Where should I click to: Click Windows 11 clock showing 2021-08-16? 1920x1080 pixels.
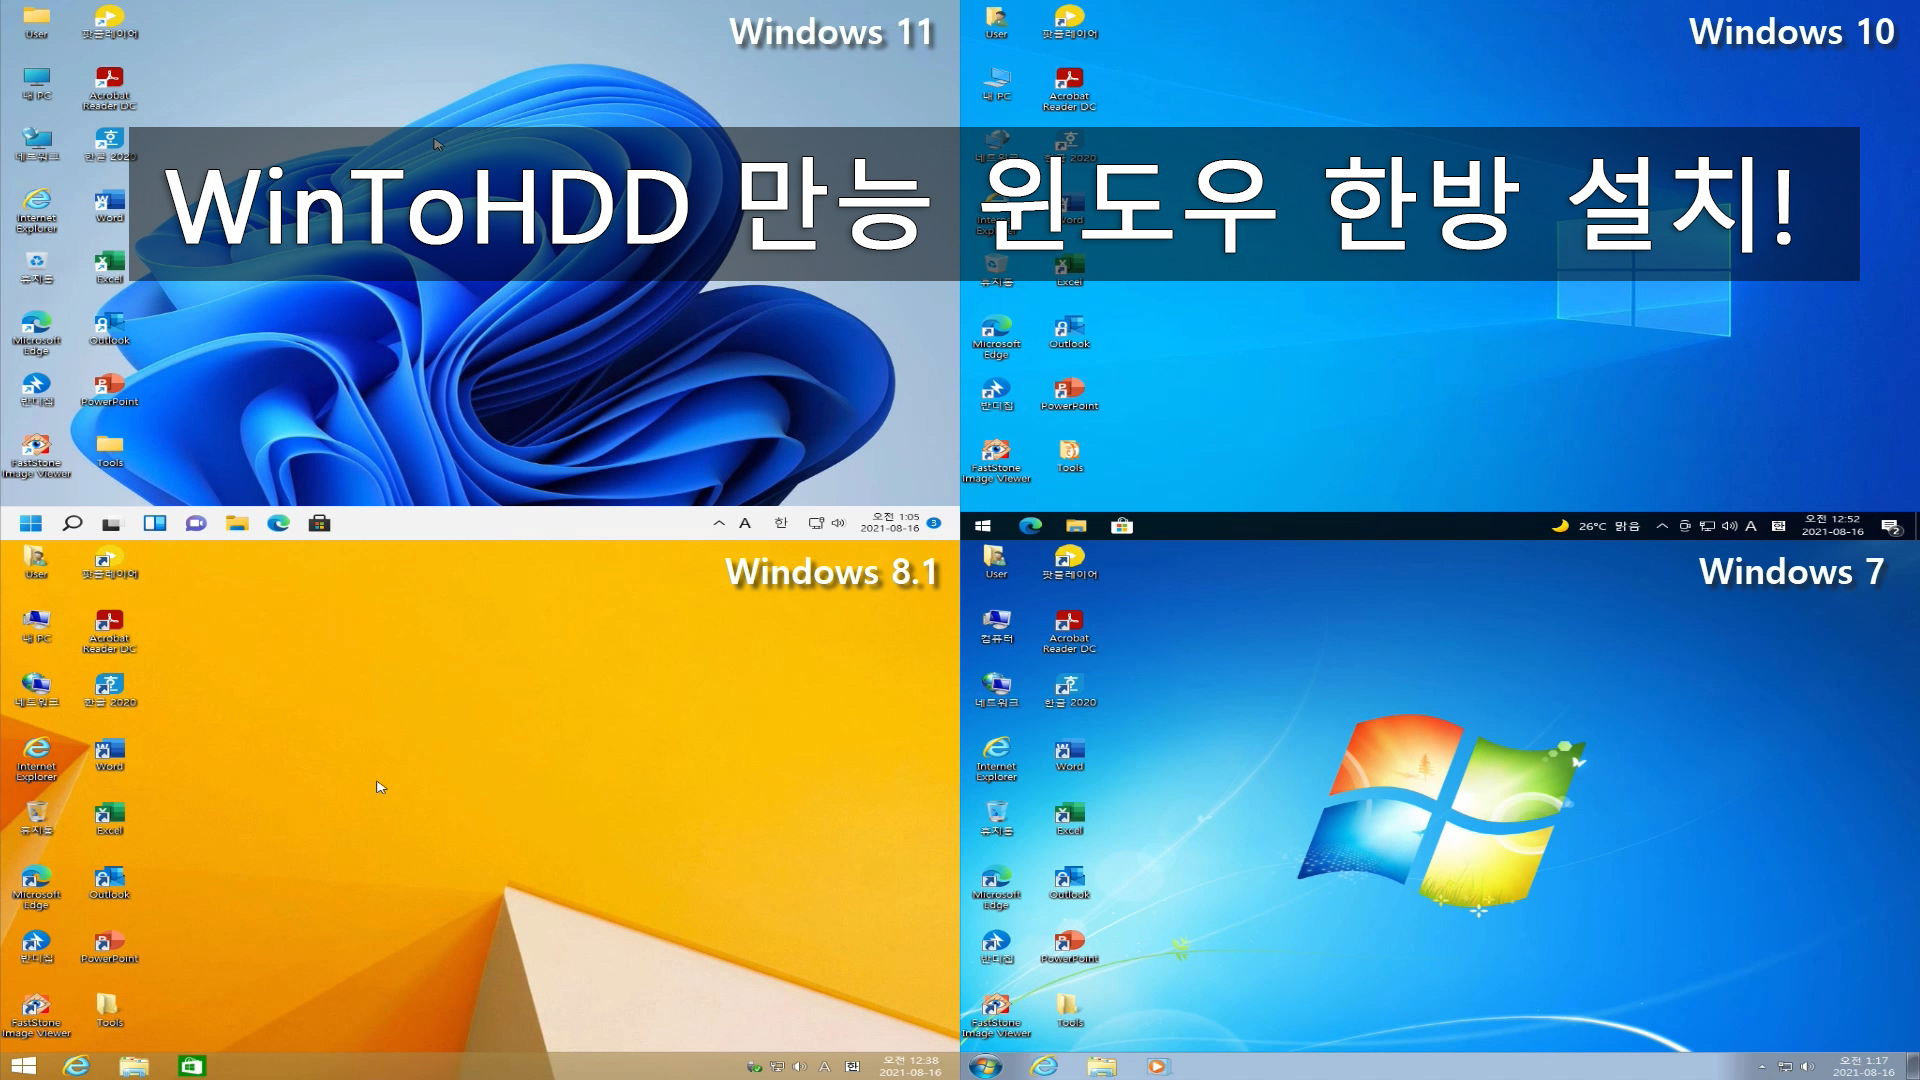pos(890,523)
